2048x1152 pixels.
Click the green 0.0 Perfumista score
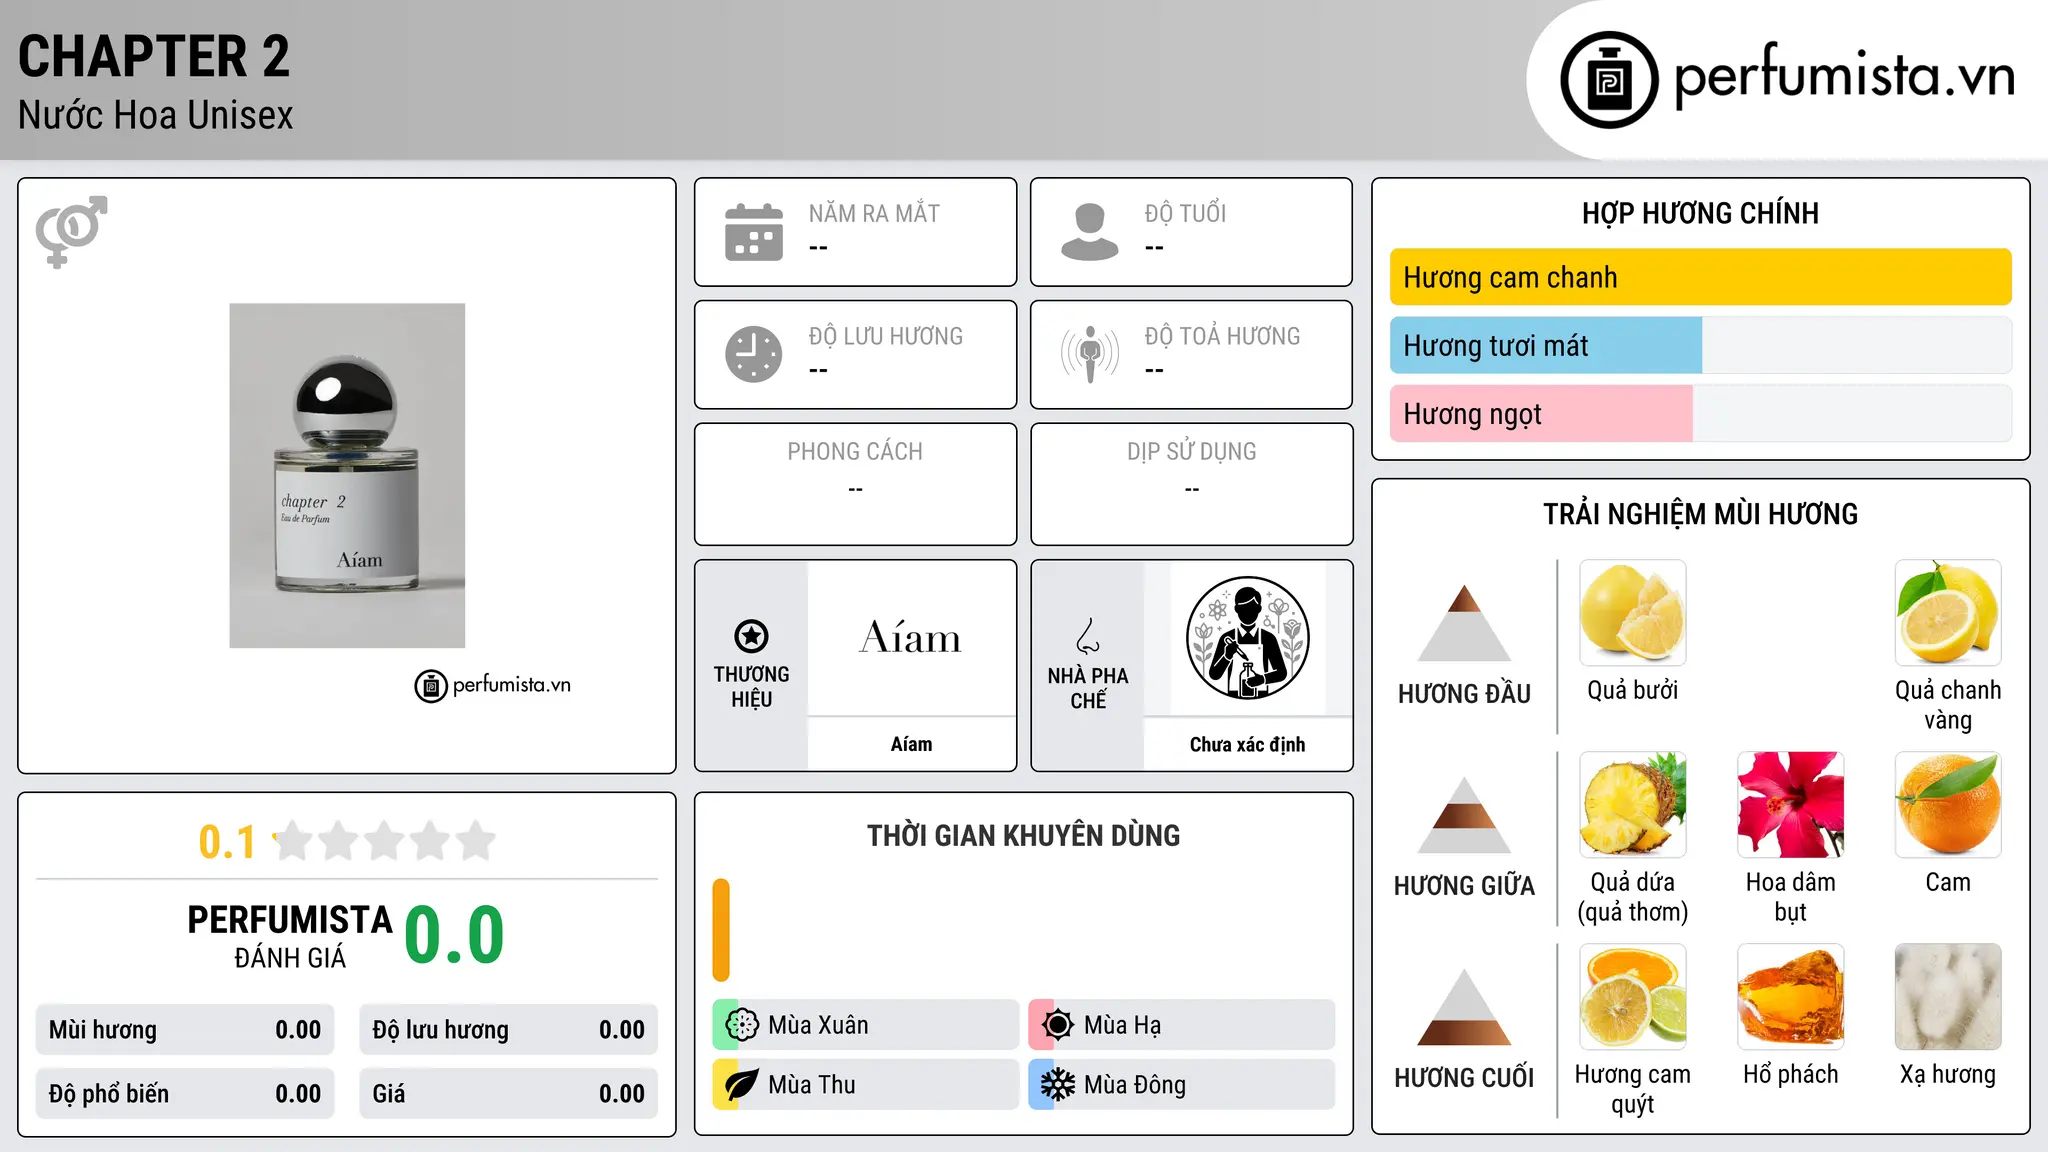455,935
